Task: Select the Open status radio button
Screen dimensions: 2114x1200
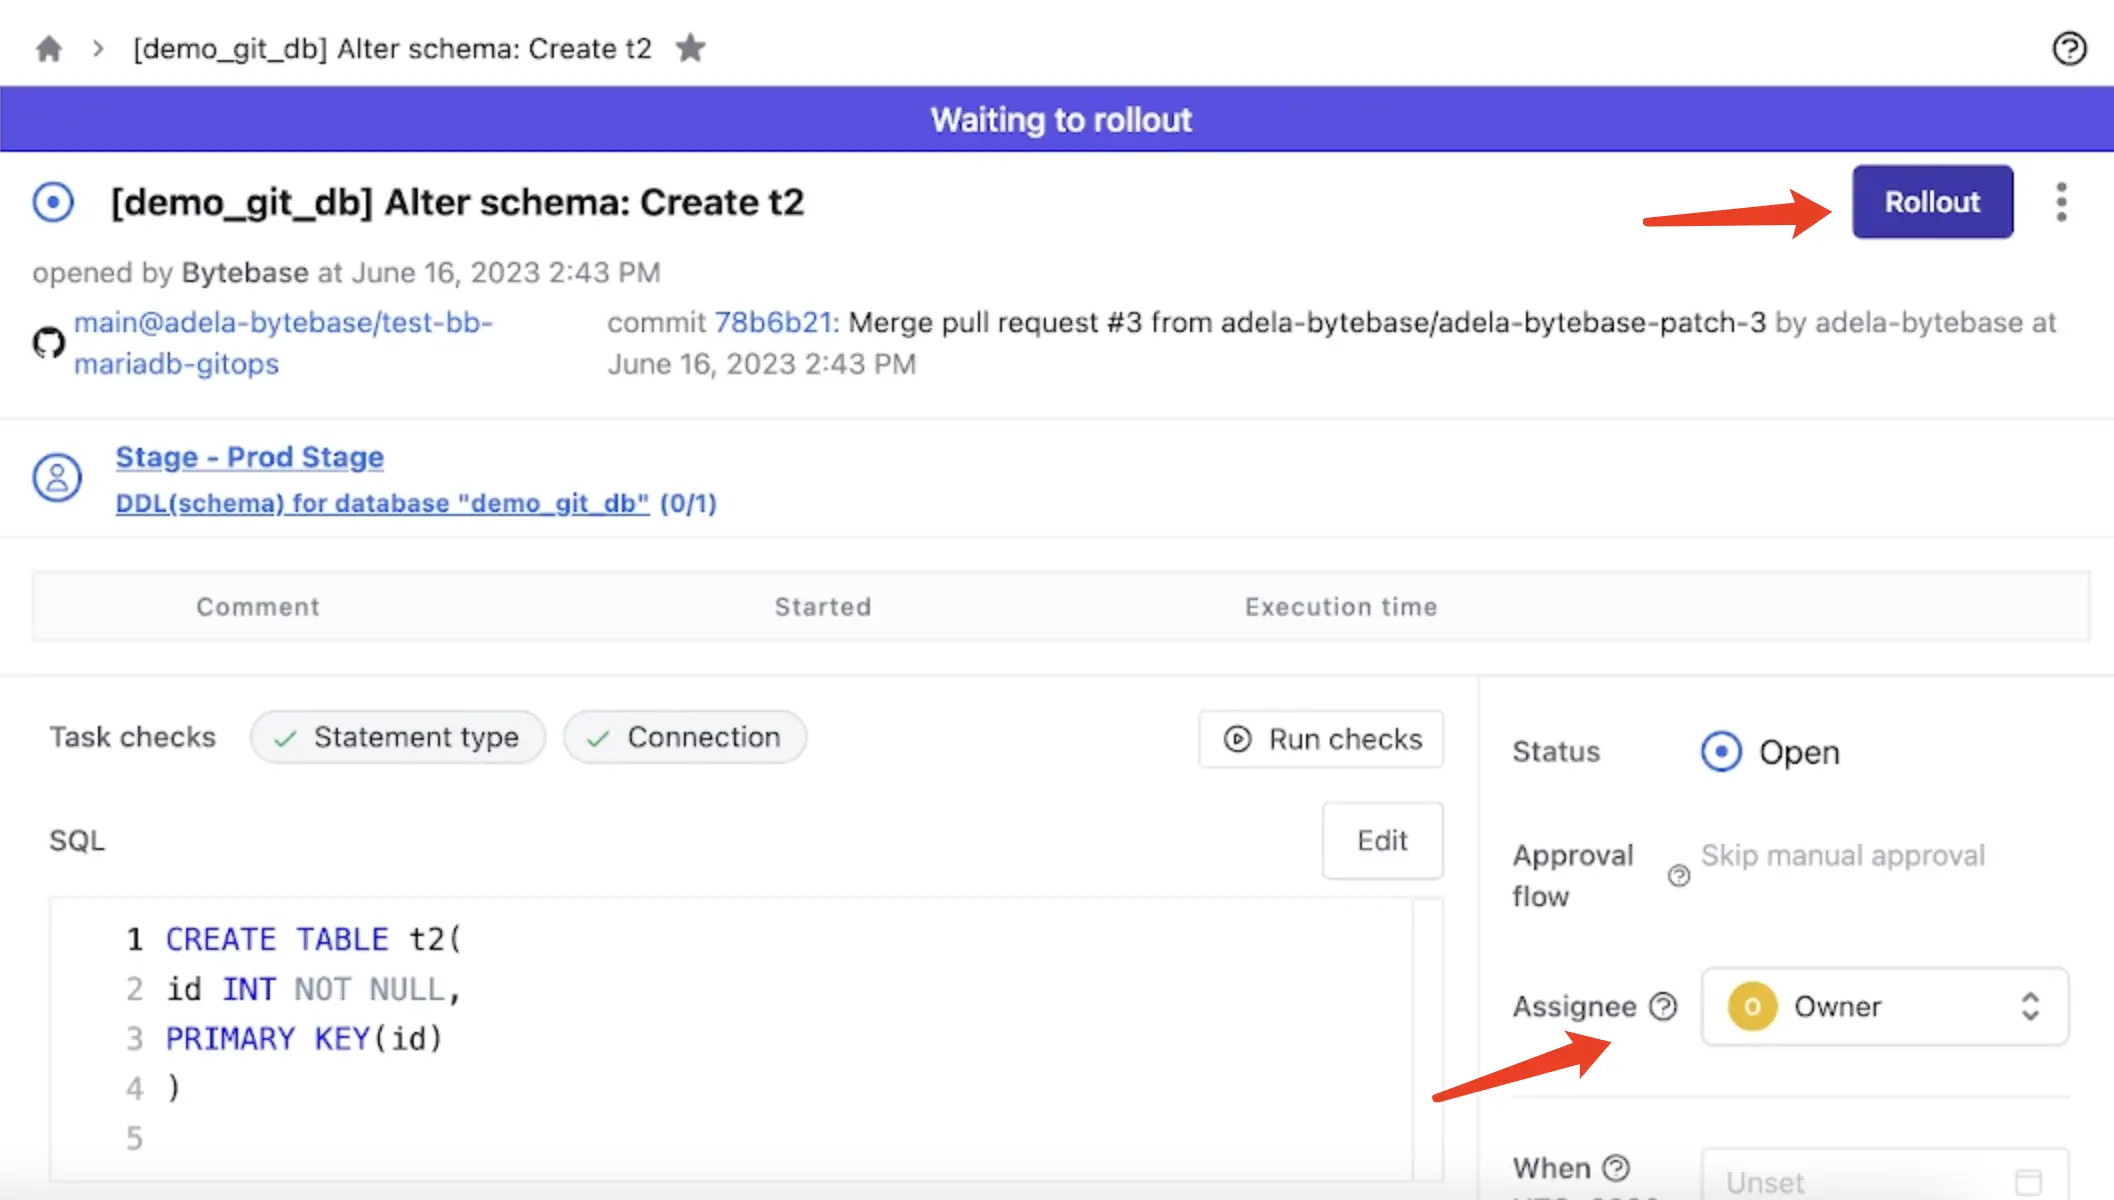Action: click(x=1721, y=751)
